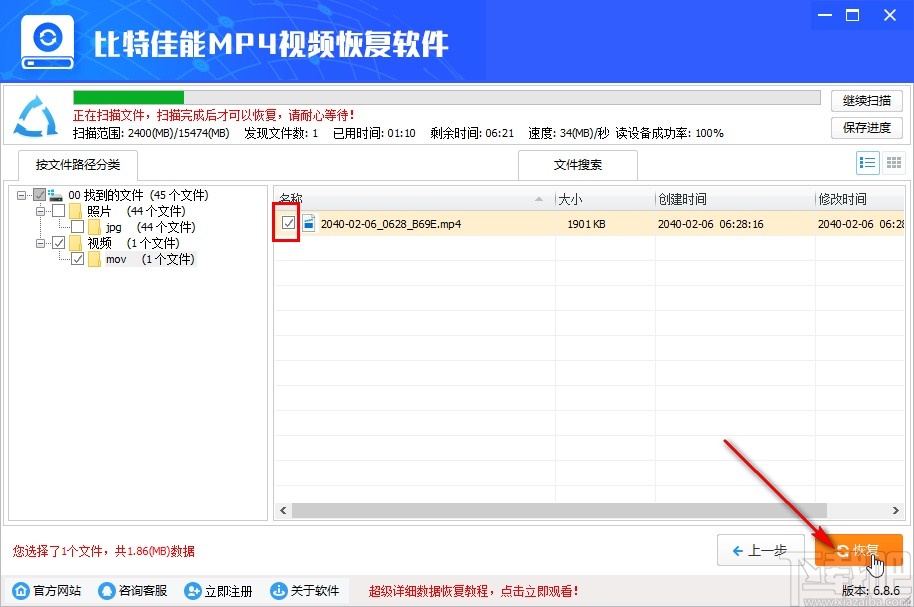The image size is (914, 607).
Task: Check the jpg folder checkbox
Action: pos(78,227)
